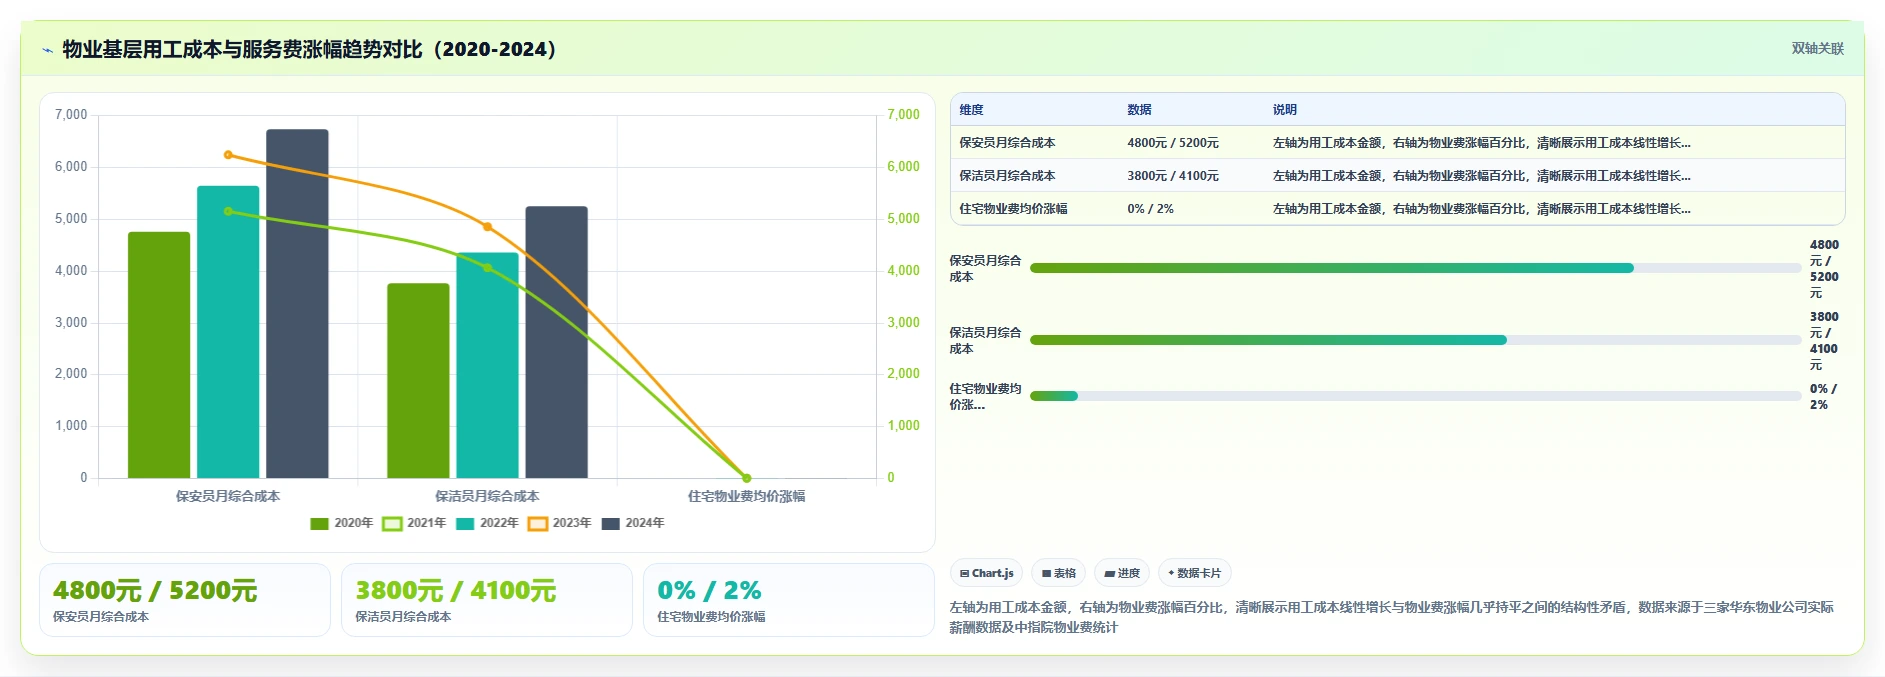The height and width of the screenshot is (677, 1885).
Task: Click the description paragraph starting 左轴为用工成本金额 below the tags
Action: pyautogui.click(x=1391, y=617)
